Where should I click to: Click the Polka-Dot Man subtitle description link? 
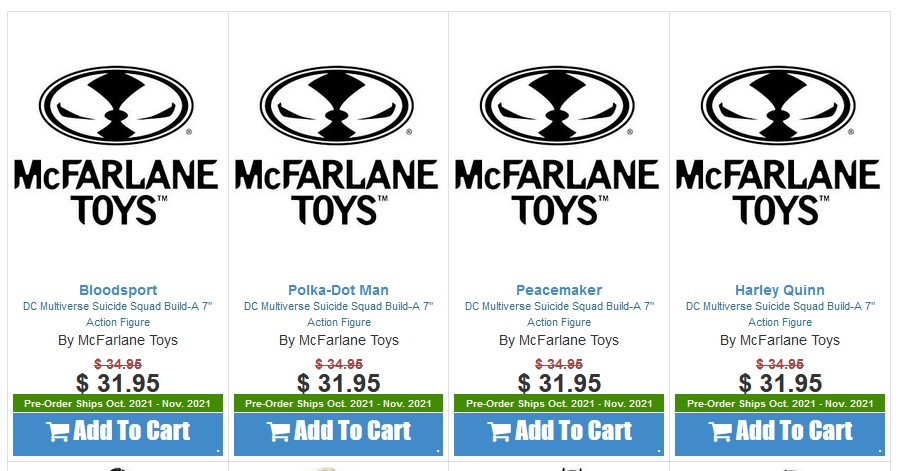click(x=338, y=314)
